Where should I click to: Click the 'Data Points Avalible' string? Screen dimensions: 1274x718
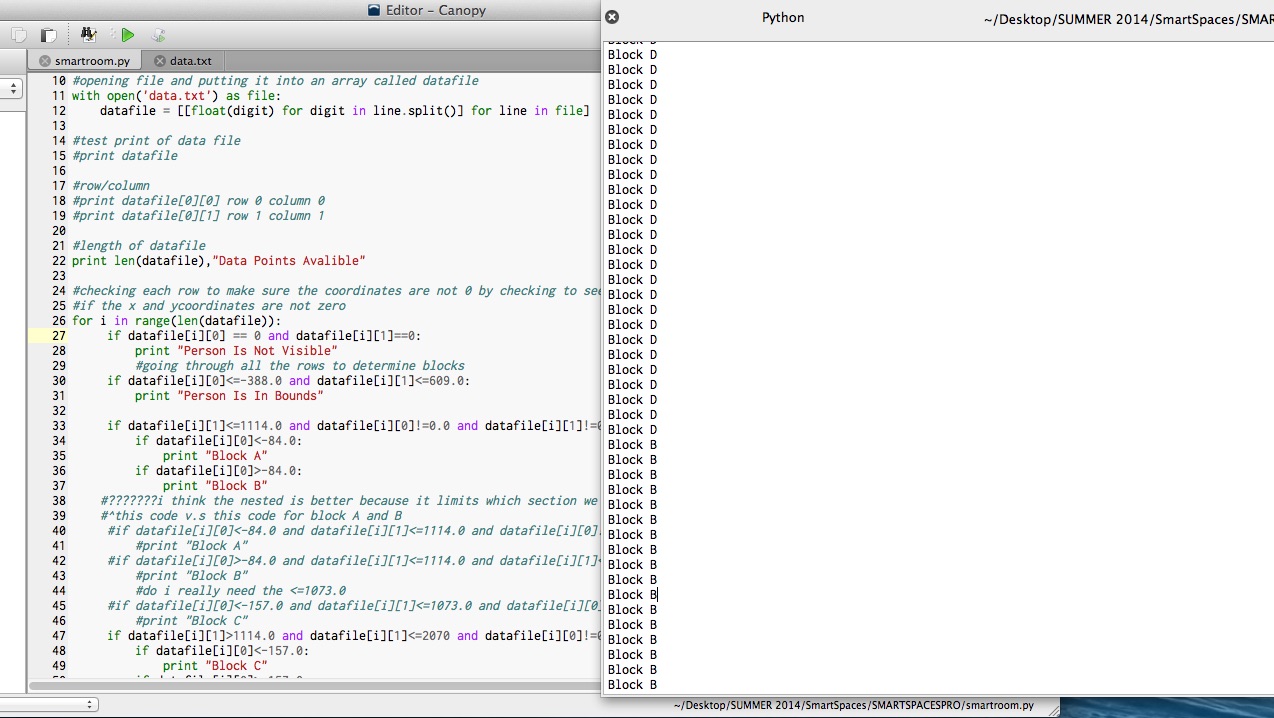(289, 261)
